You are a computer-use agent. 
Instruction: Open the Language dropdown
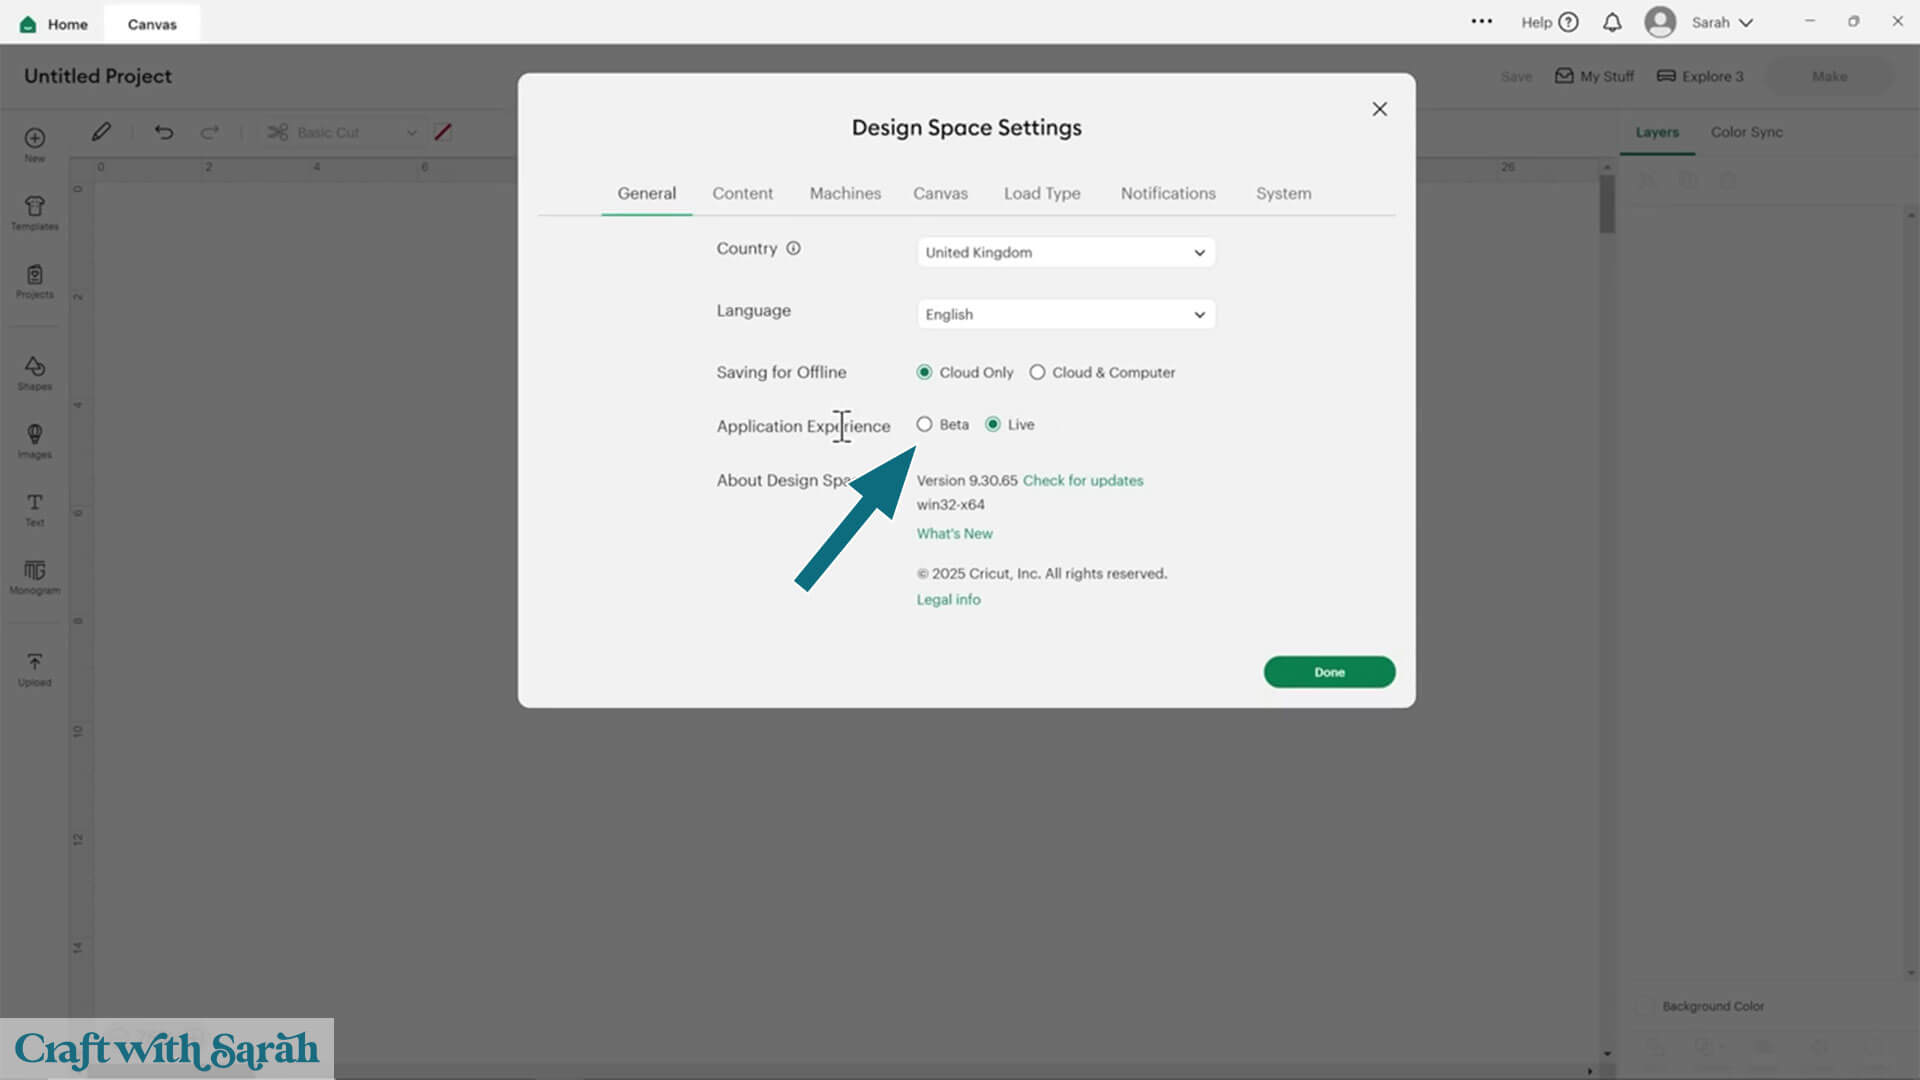tap(1065, 314)
